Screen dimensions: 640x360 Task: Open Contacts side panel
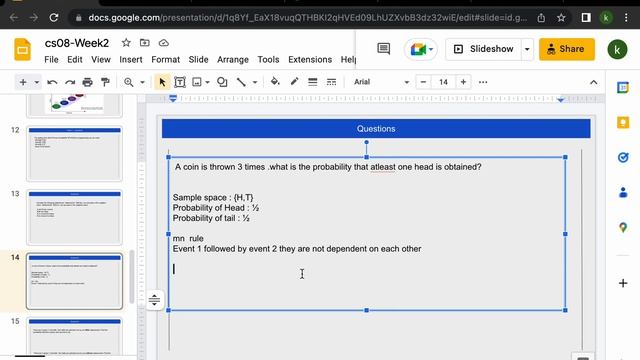(x=623, y=192)
